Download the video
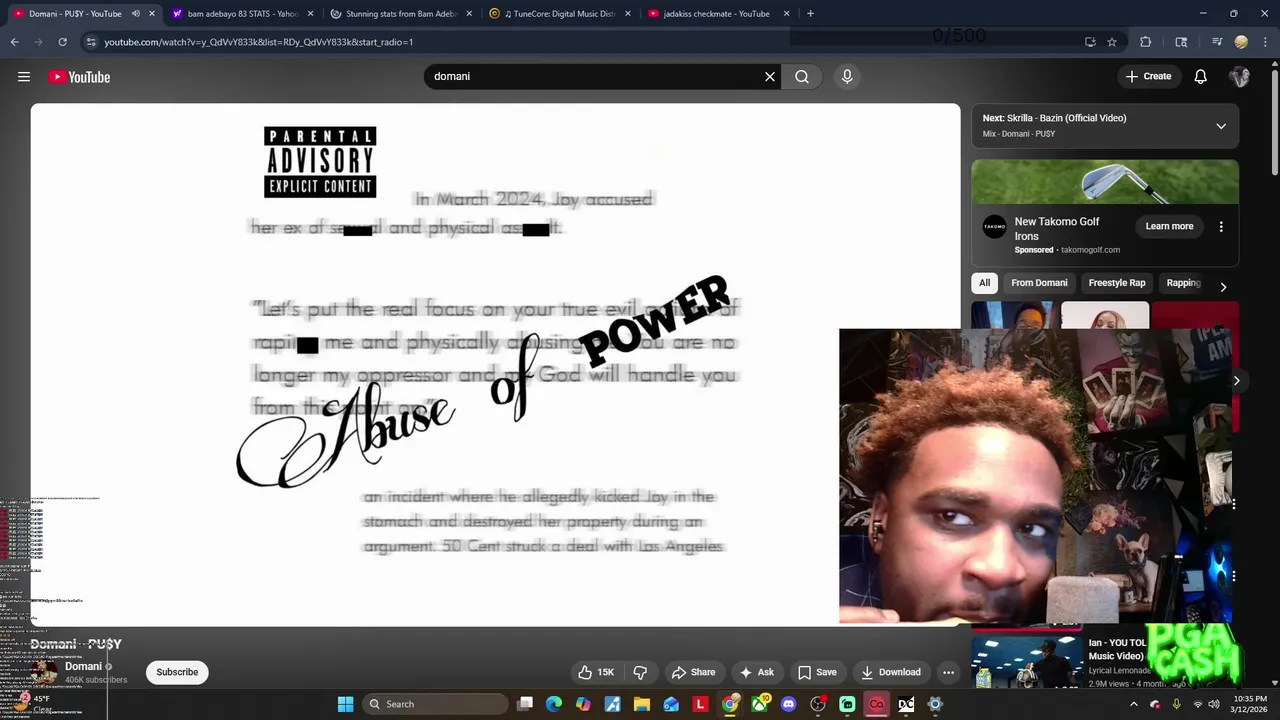 point(890,672)
